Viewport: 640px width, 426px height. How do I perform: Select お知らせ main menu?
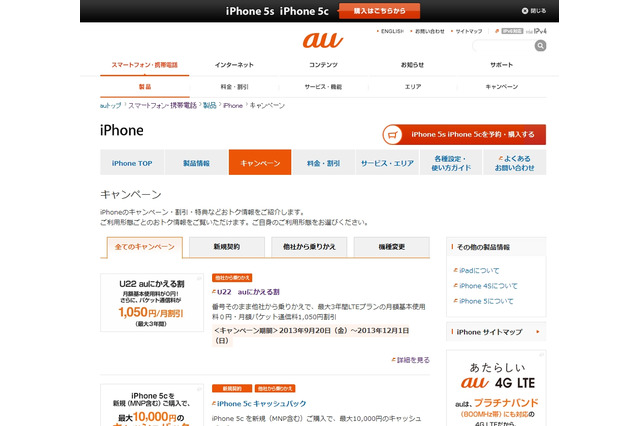(x=412, y=65)
